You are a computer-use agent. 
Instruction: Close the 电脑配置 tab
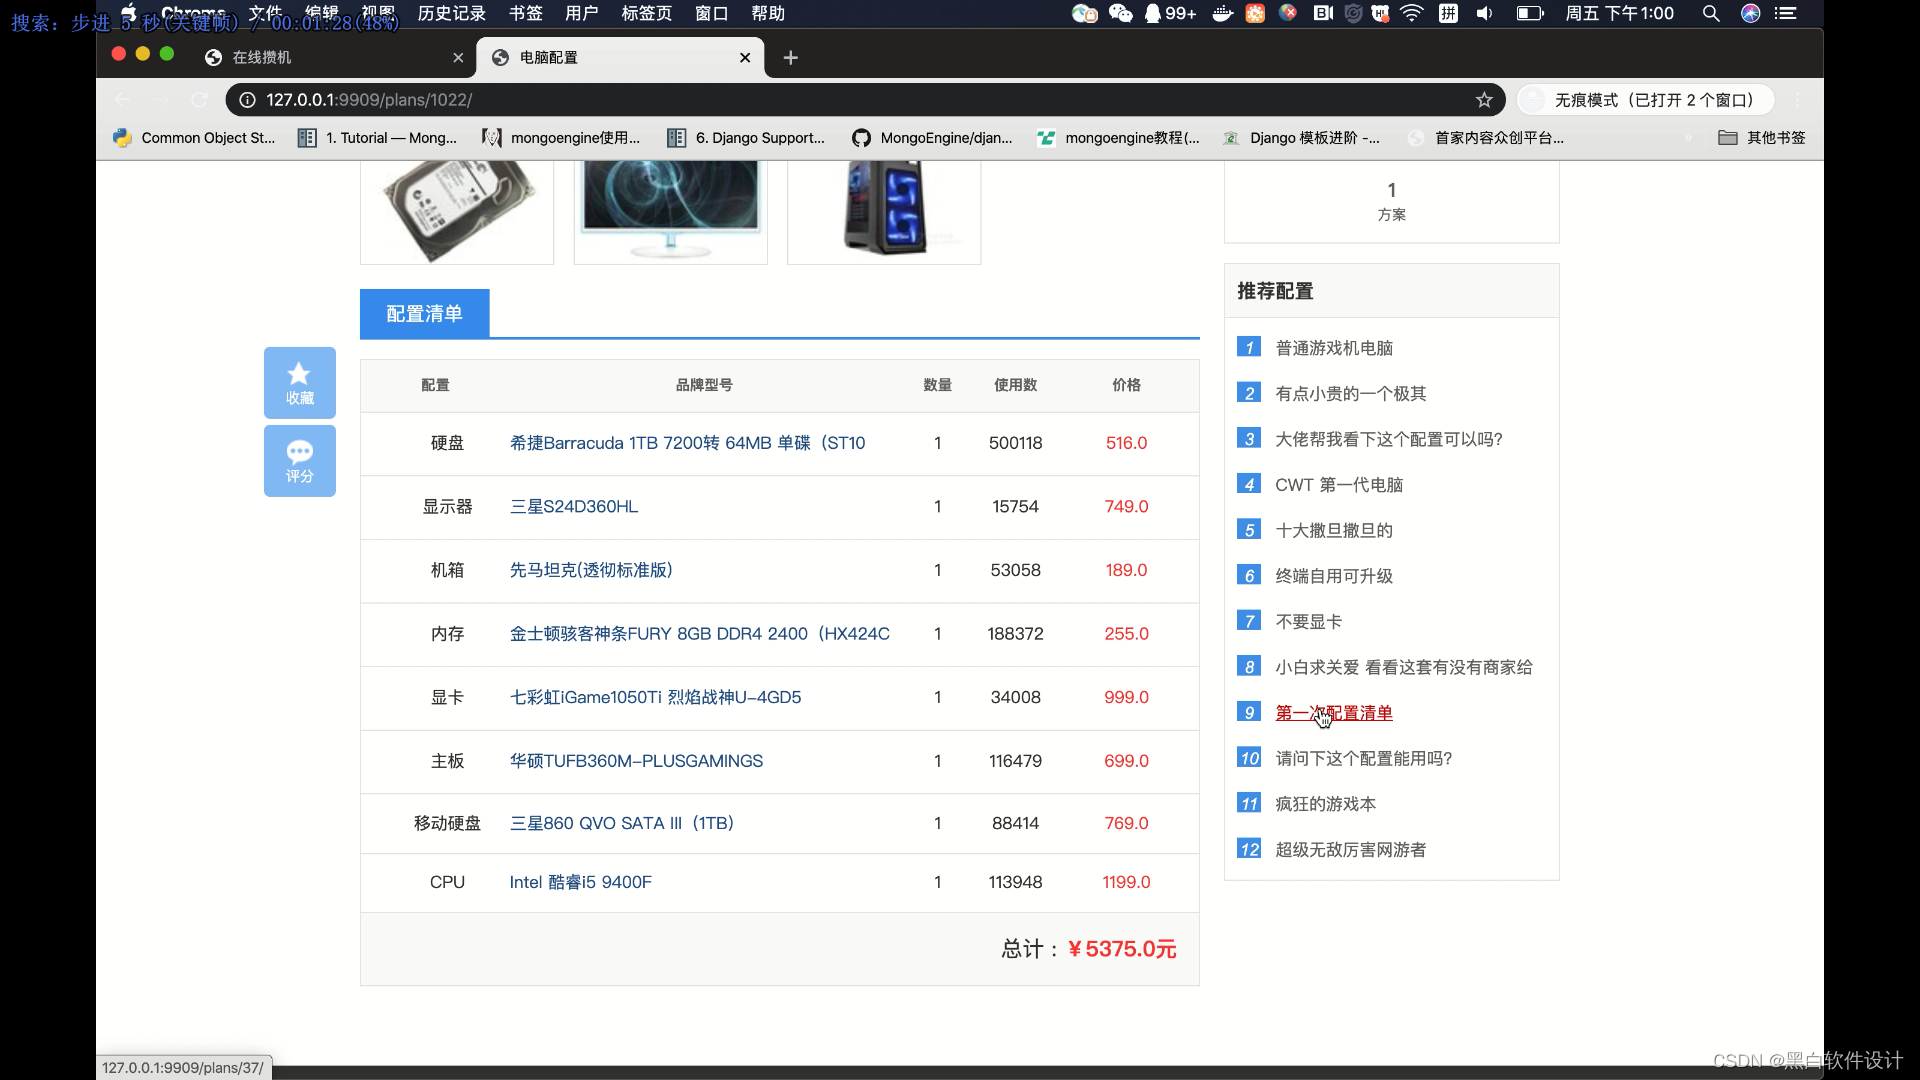click(x=745, y=58)
